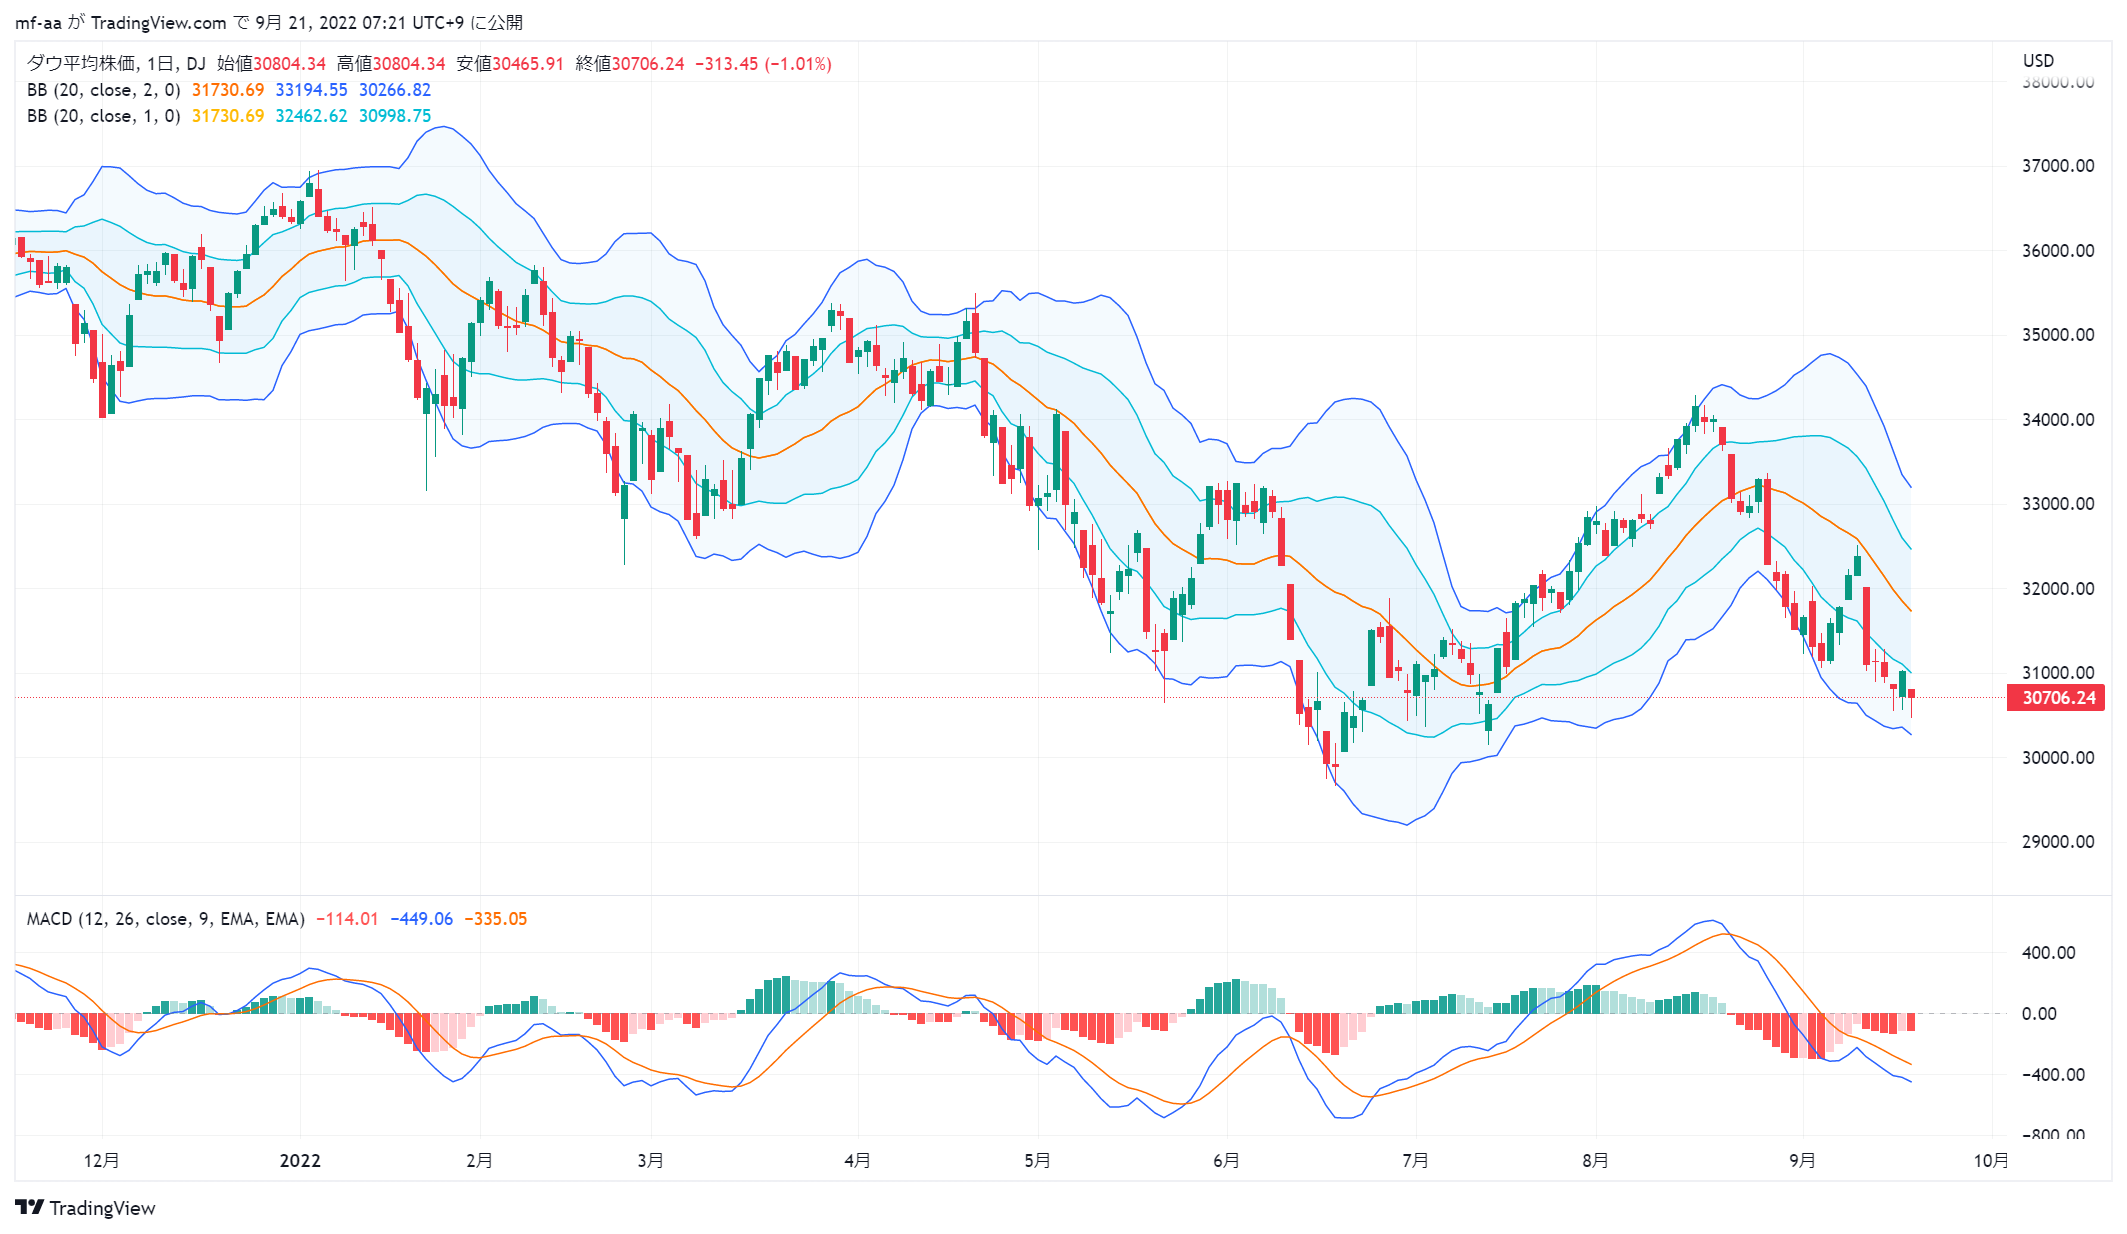
Task: Click the USD currency label
Action: (2039, 60)
